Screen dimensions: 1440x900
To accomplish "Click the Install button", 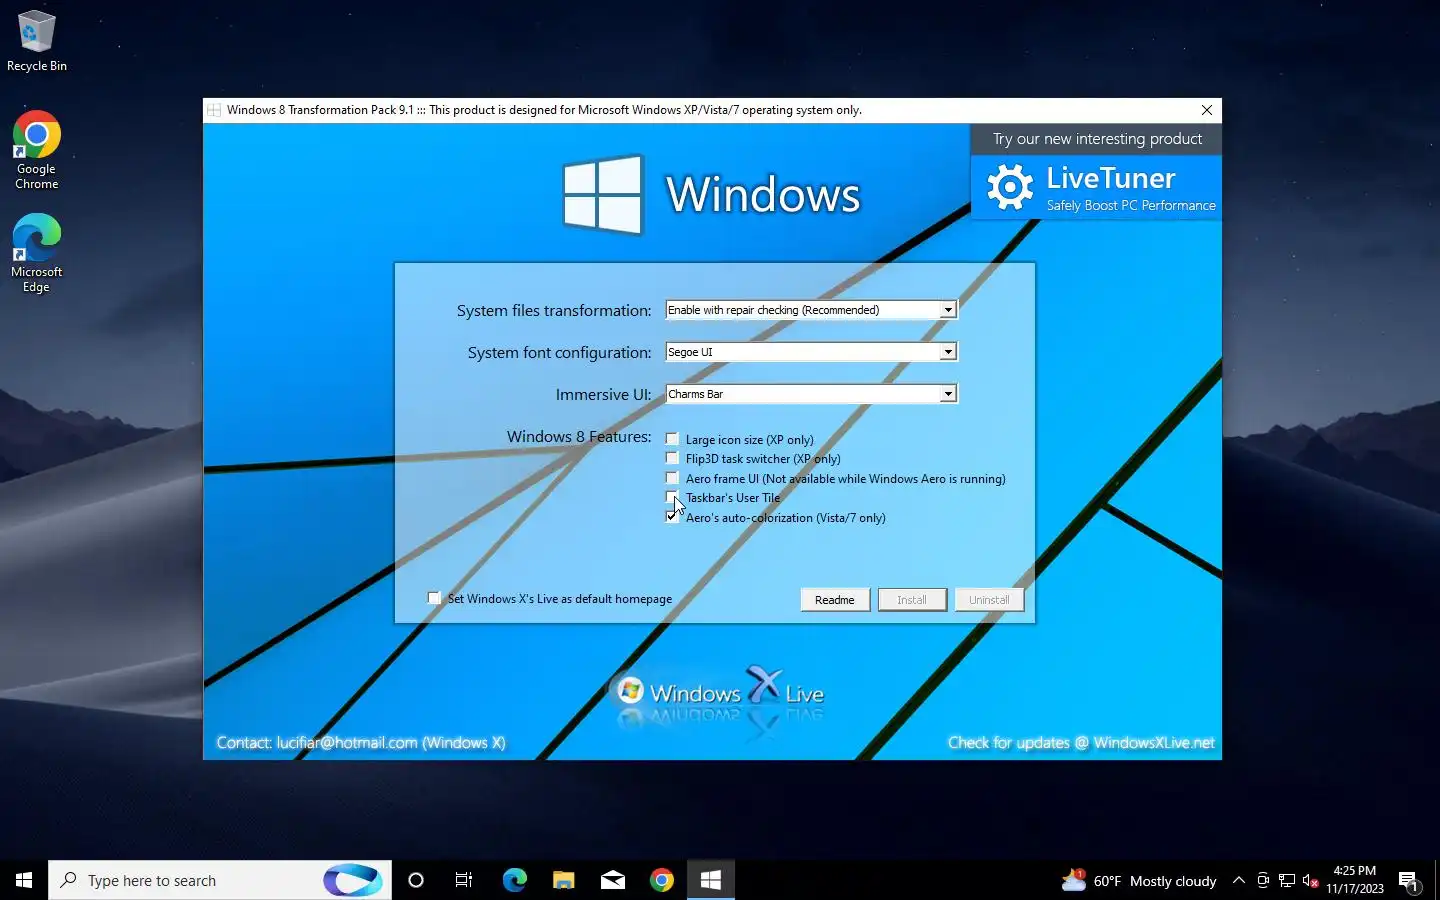I will point(912,600).
